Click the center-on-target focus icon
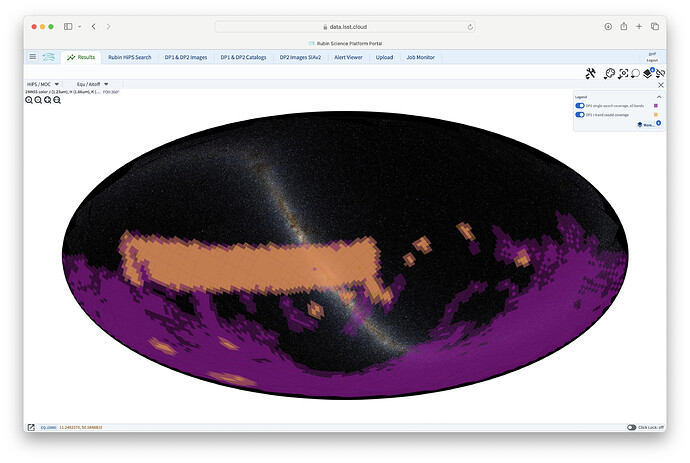This screenshot has width=690, height=463. pos(623,73)
